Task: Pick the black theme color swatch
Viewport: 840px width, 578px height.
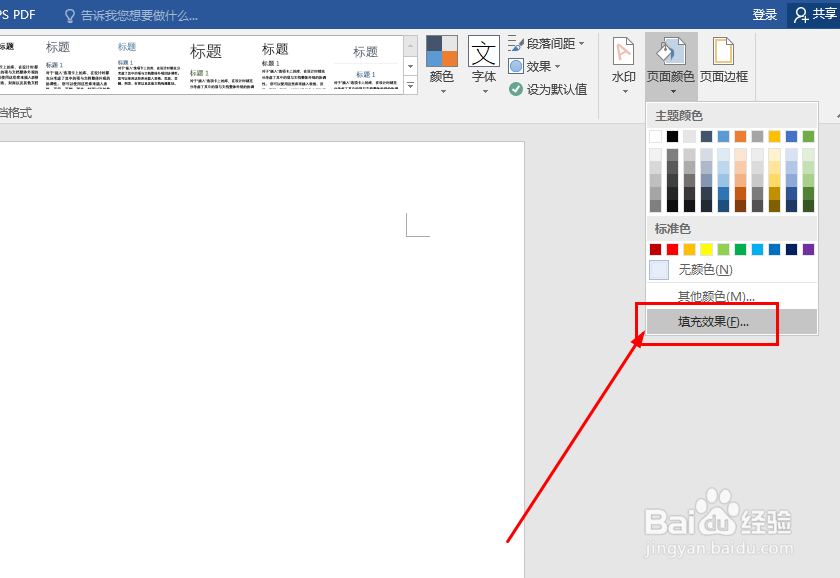Action: 672,137
